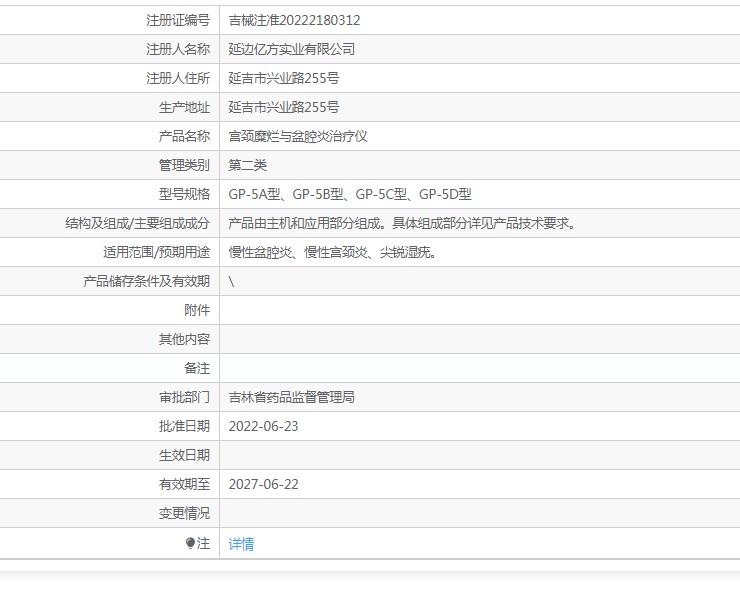Click the 注册证编号 label

[x=178, y=20]
